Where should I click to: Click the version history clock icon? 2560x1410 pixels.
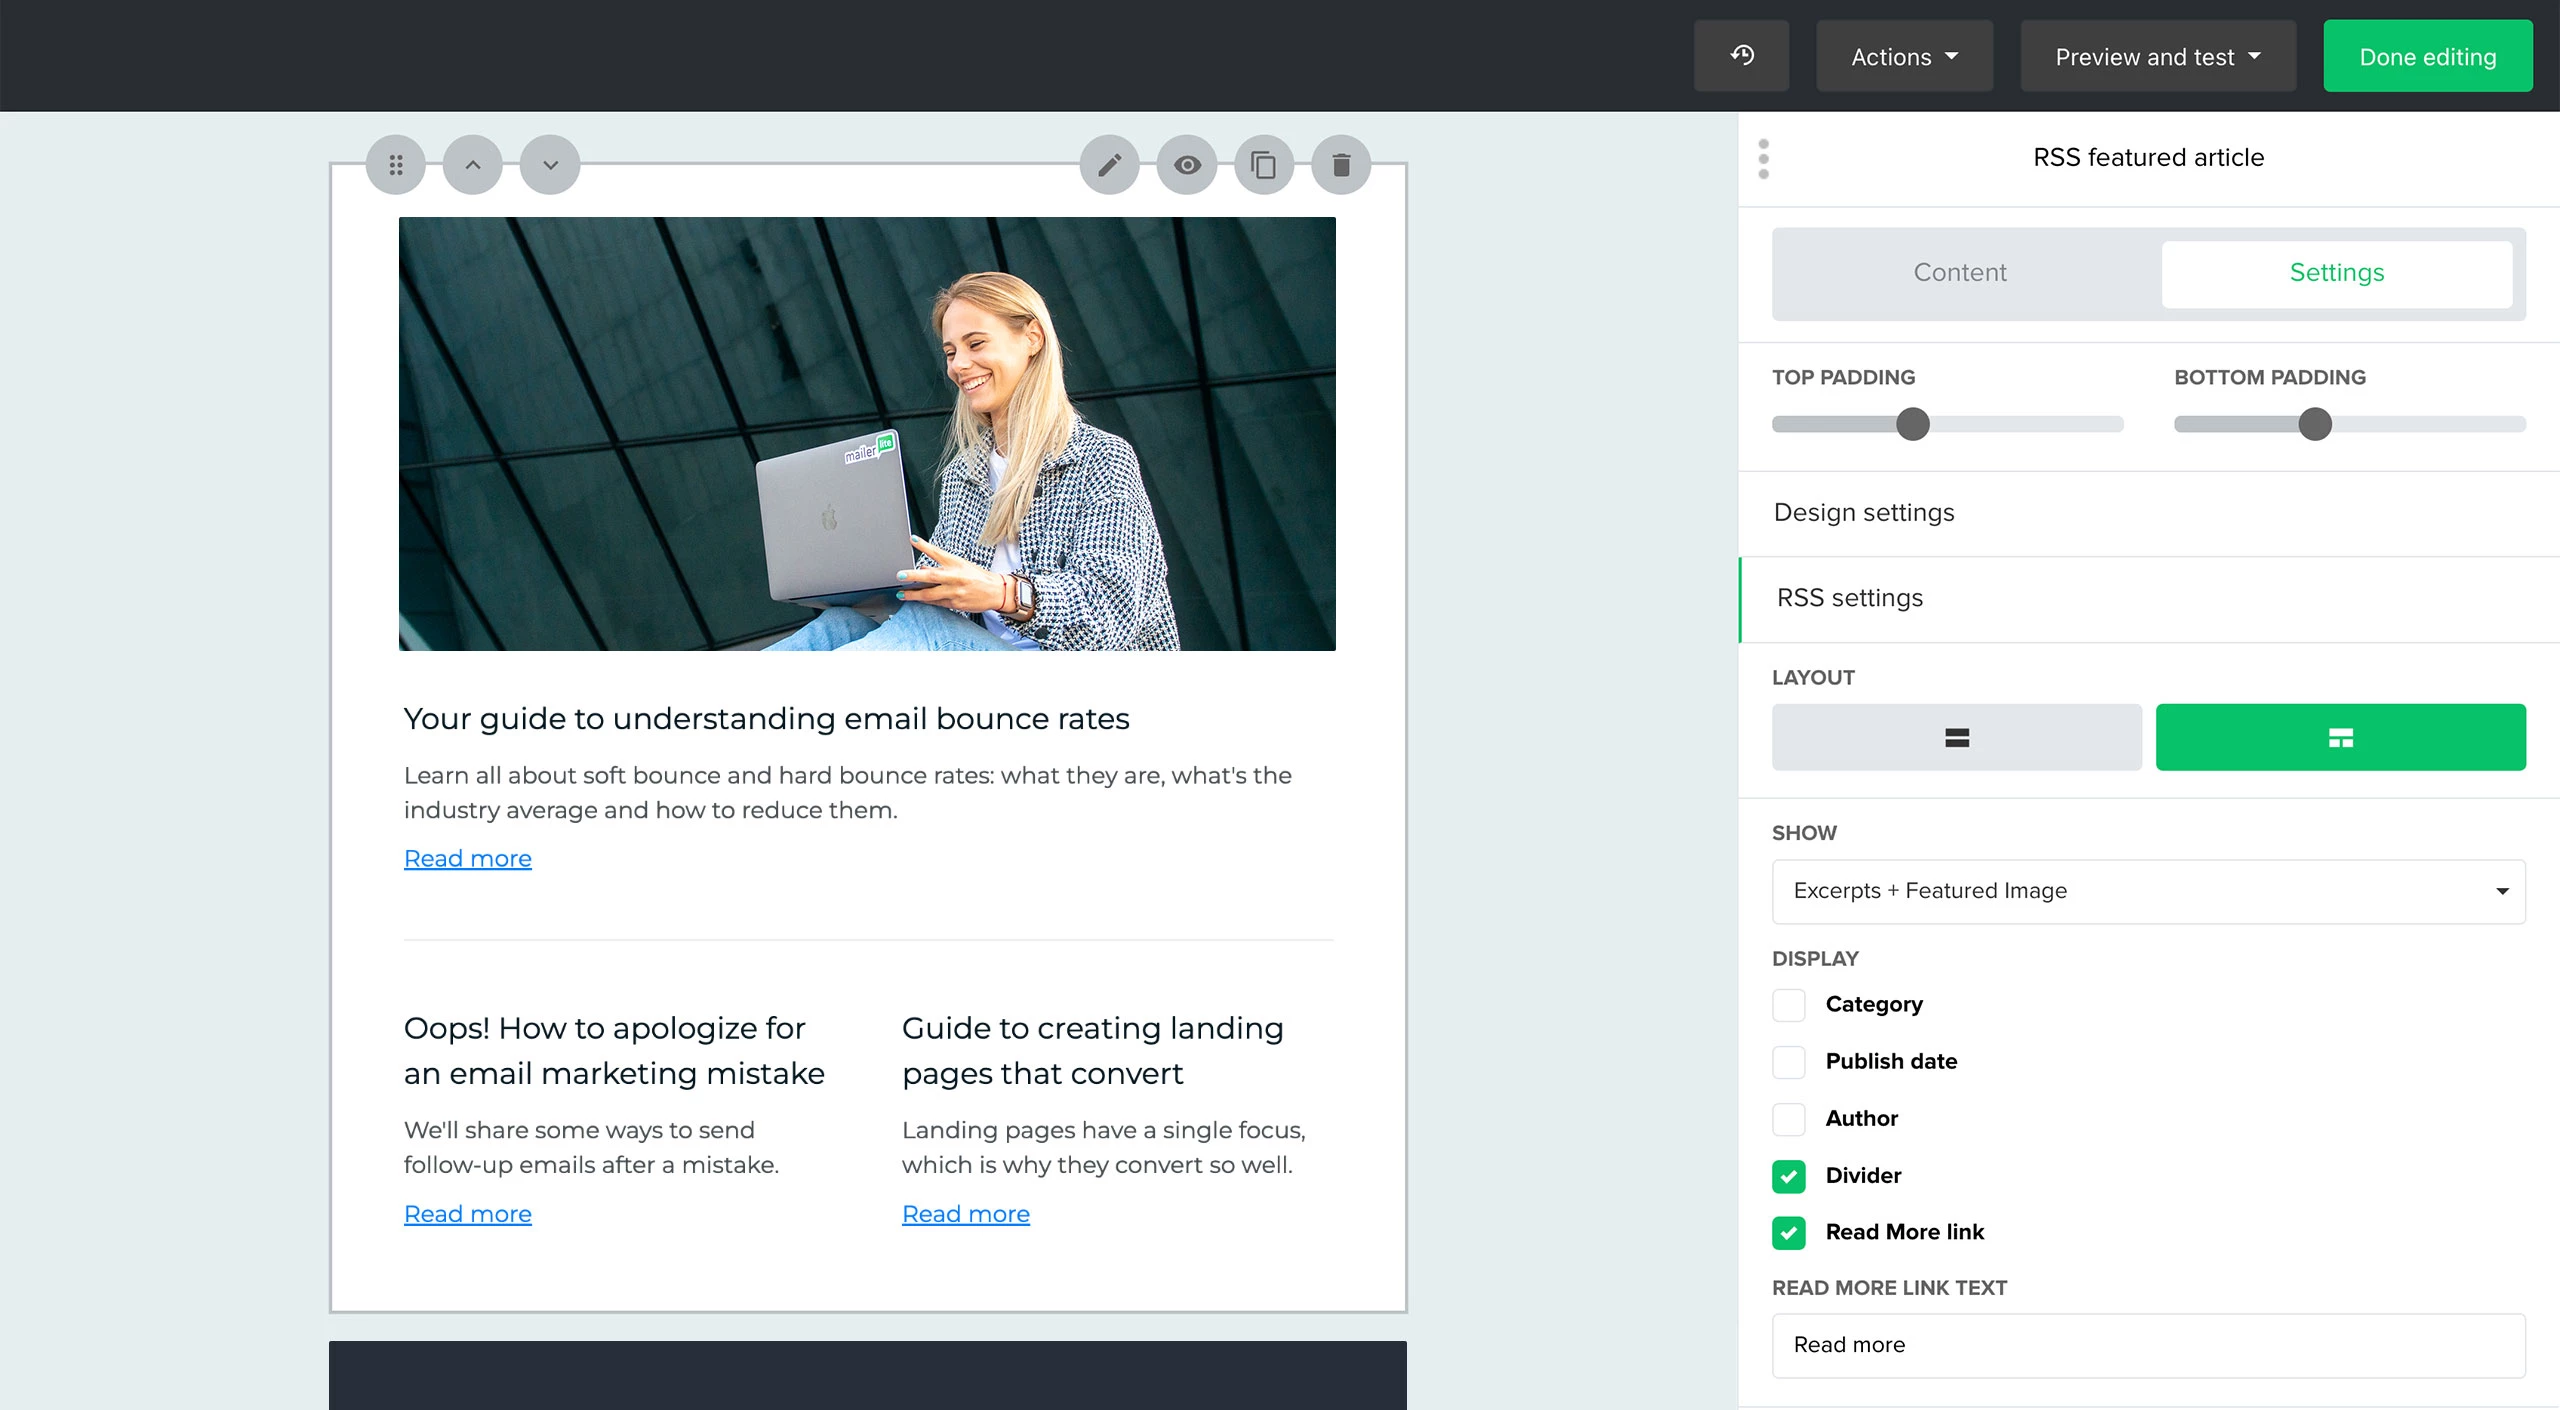point(1741,56)
